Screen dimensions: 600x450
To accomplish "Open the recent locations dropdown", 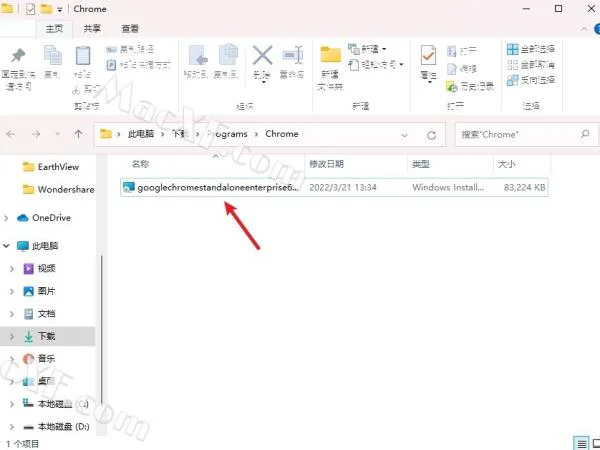I will pos(57,134).
